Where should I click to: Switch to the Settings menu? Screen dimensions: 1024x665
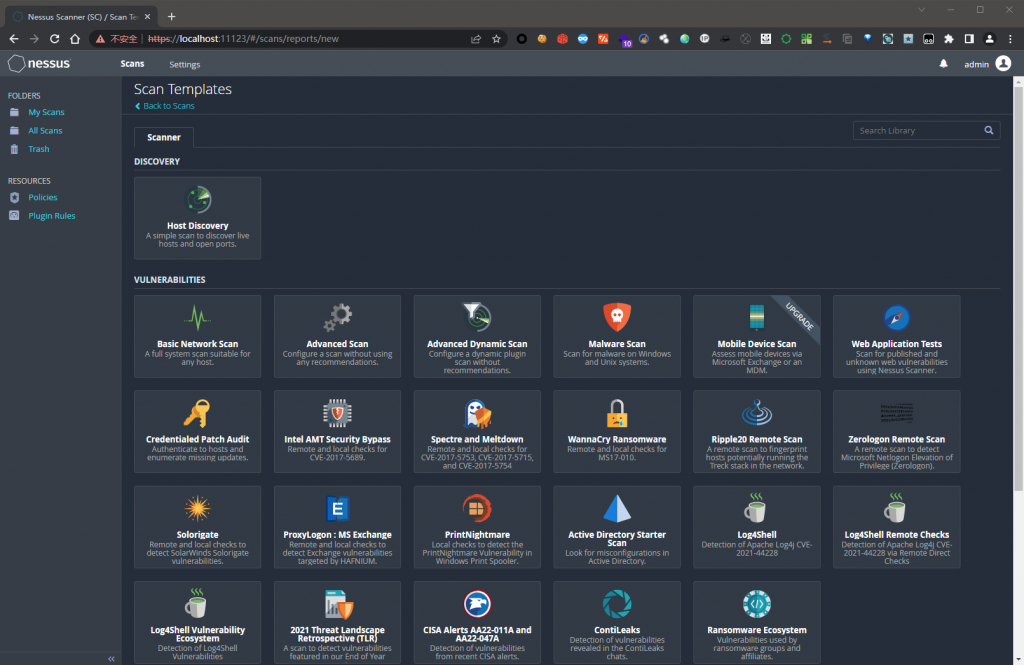tap(185, 64)
